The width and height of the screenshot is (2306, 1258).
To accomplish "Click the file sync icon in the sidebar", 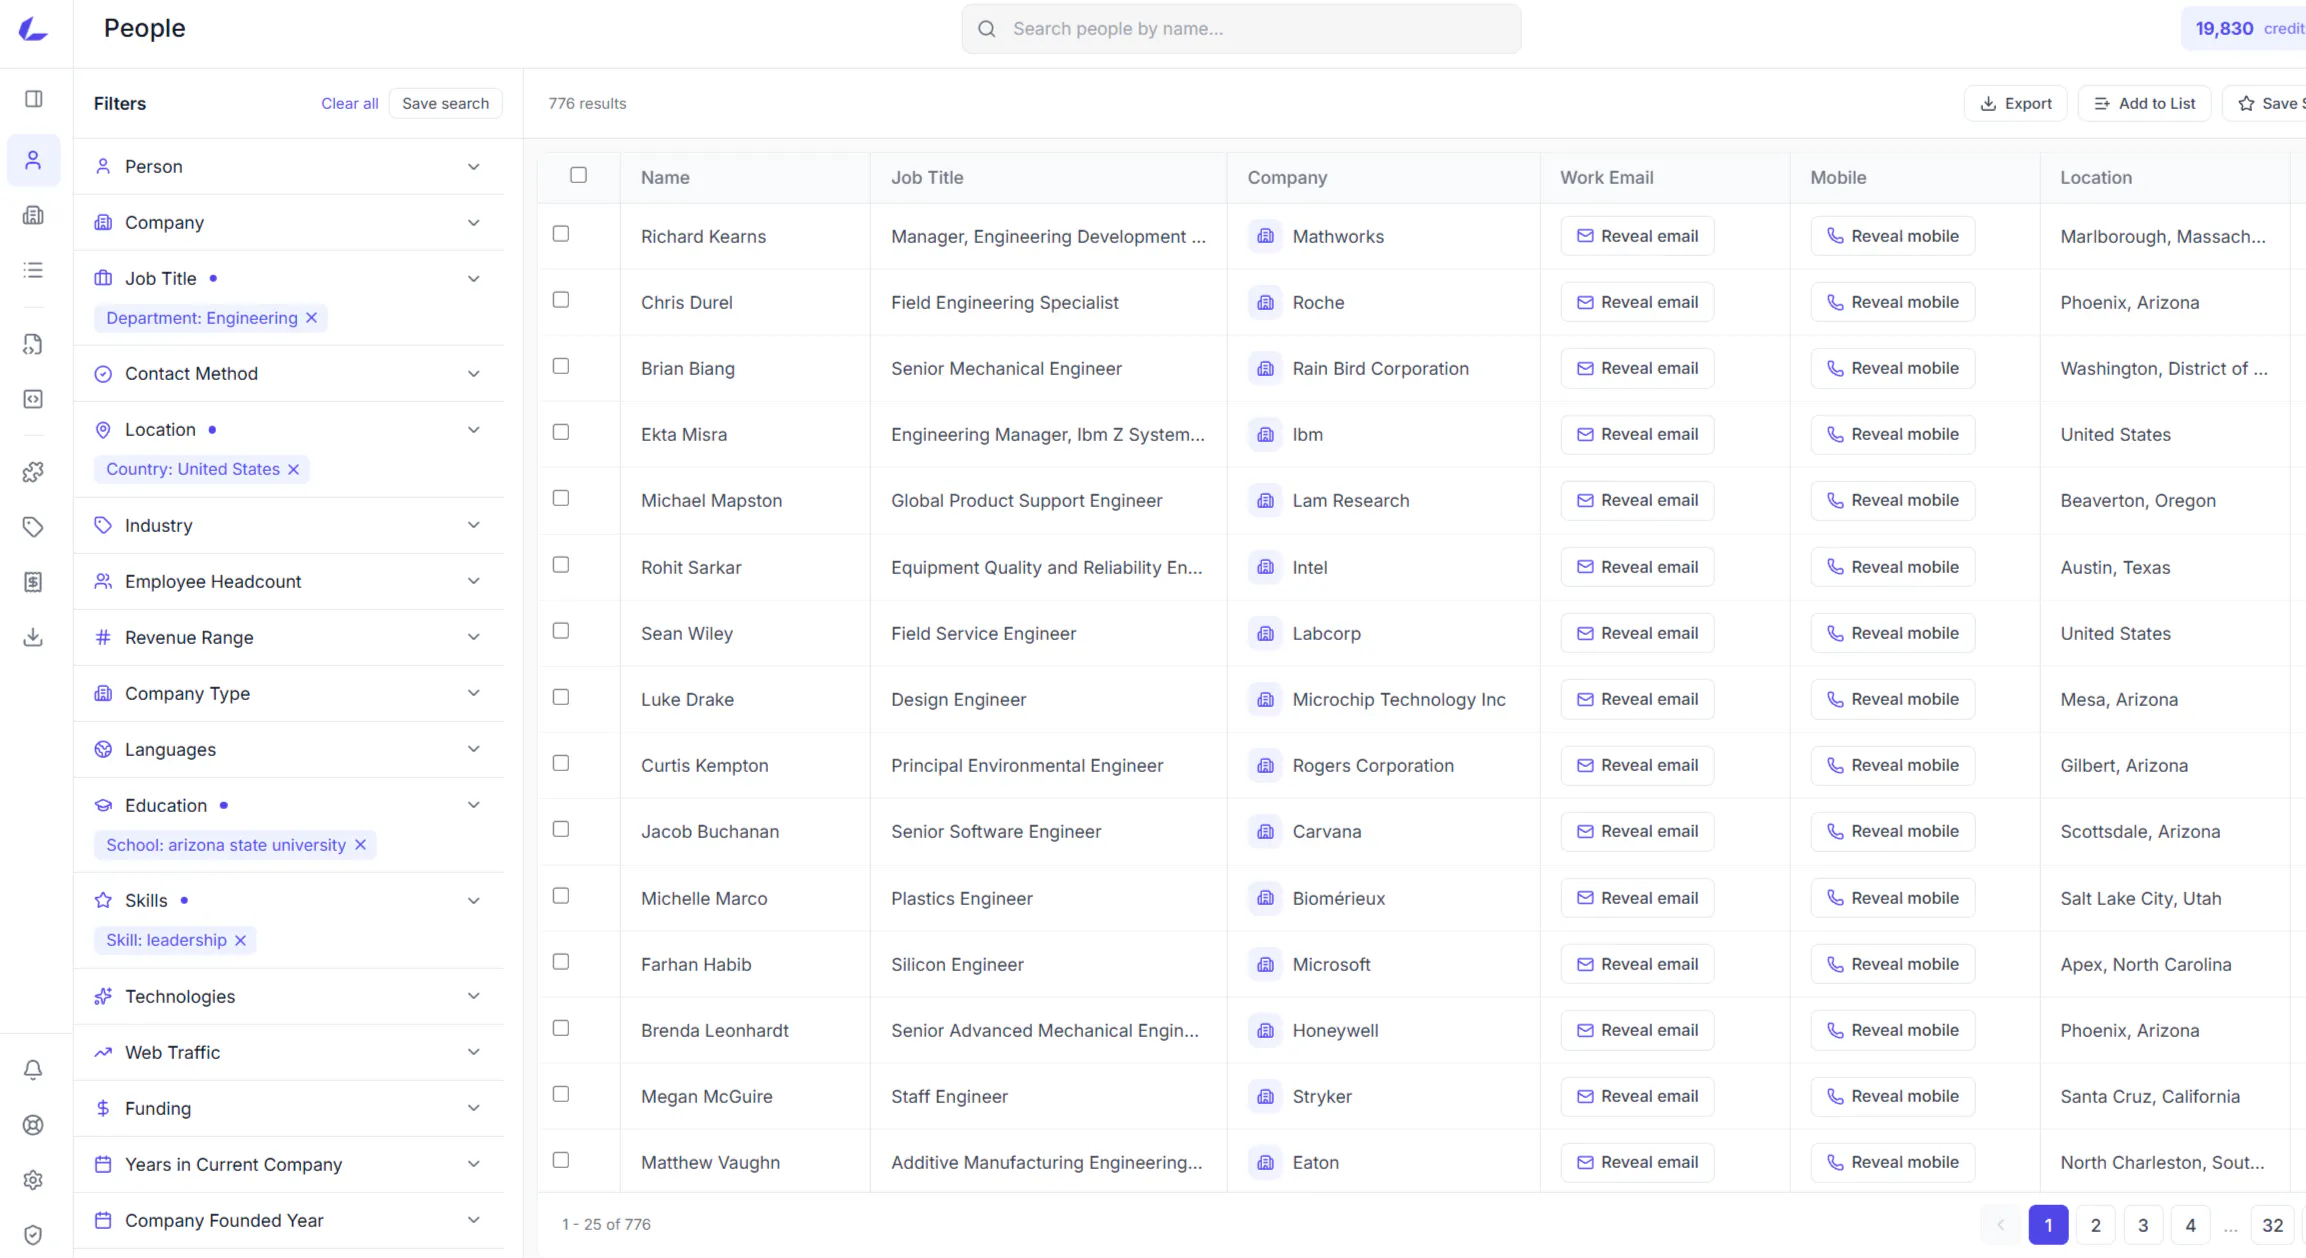I will 33,344.
